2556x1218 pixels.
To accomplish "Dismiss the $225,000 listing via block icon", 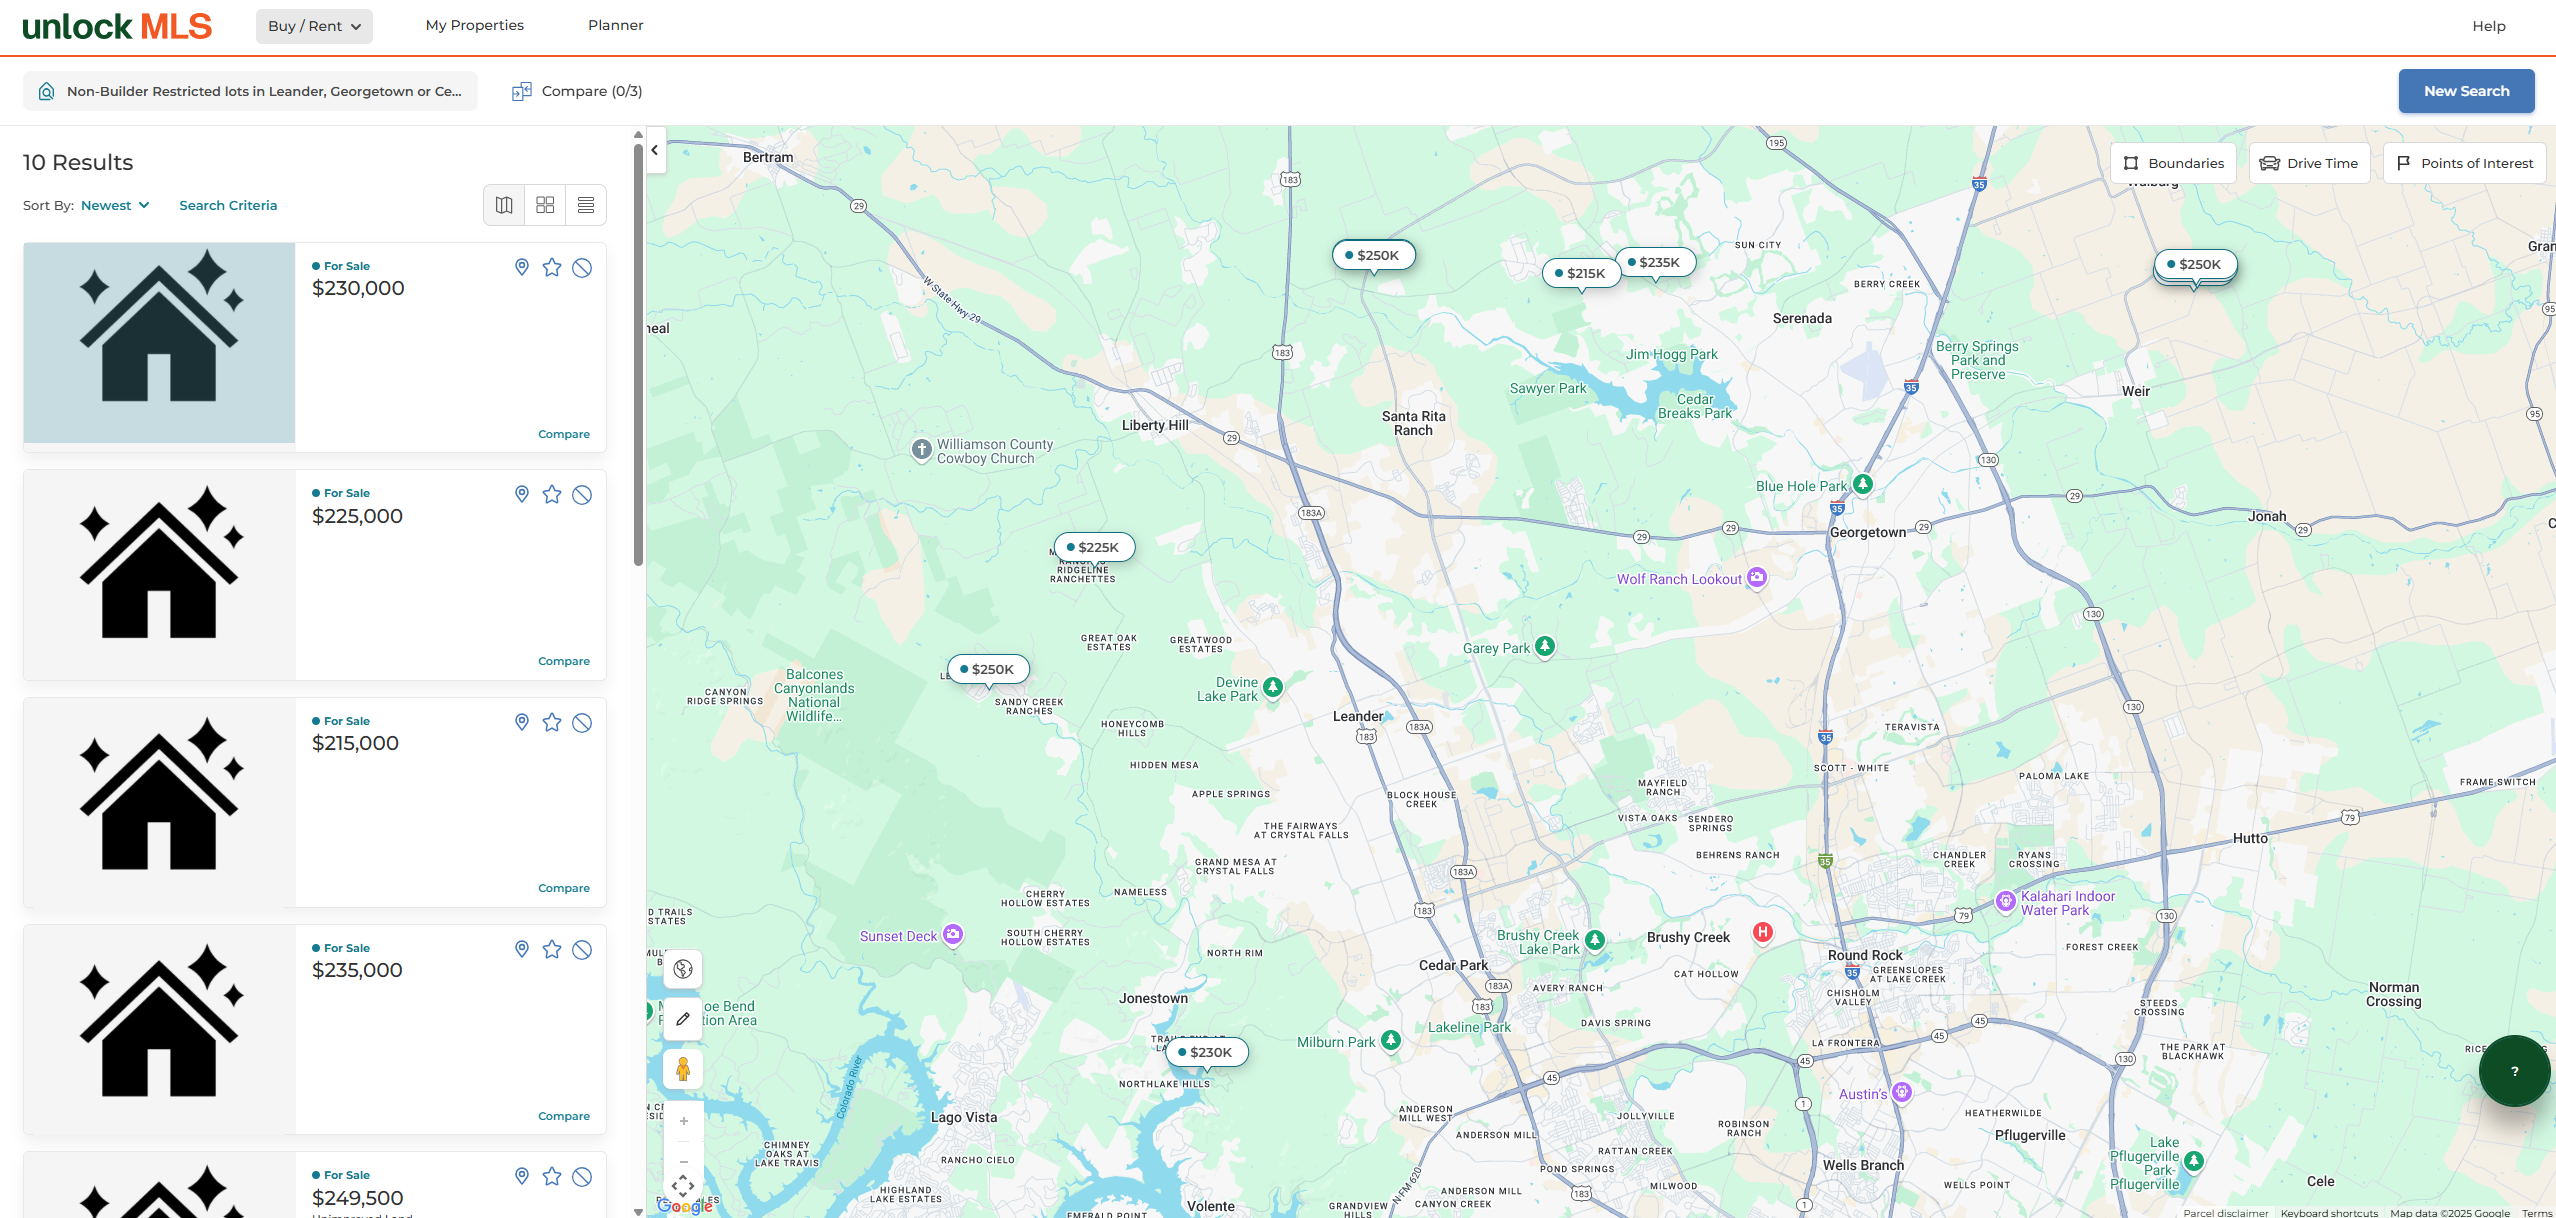I will pos(582,494).
